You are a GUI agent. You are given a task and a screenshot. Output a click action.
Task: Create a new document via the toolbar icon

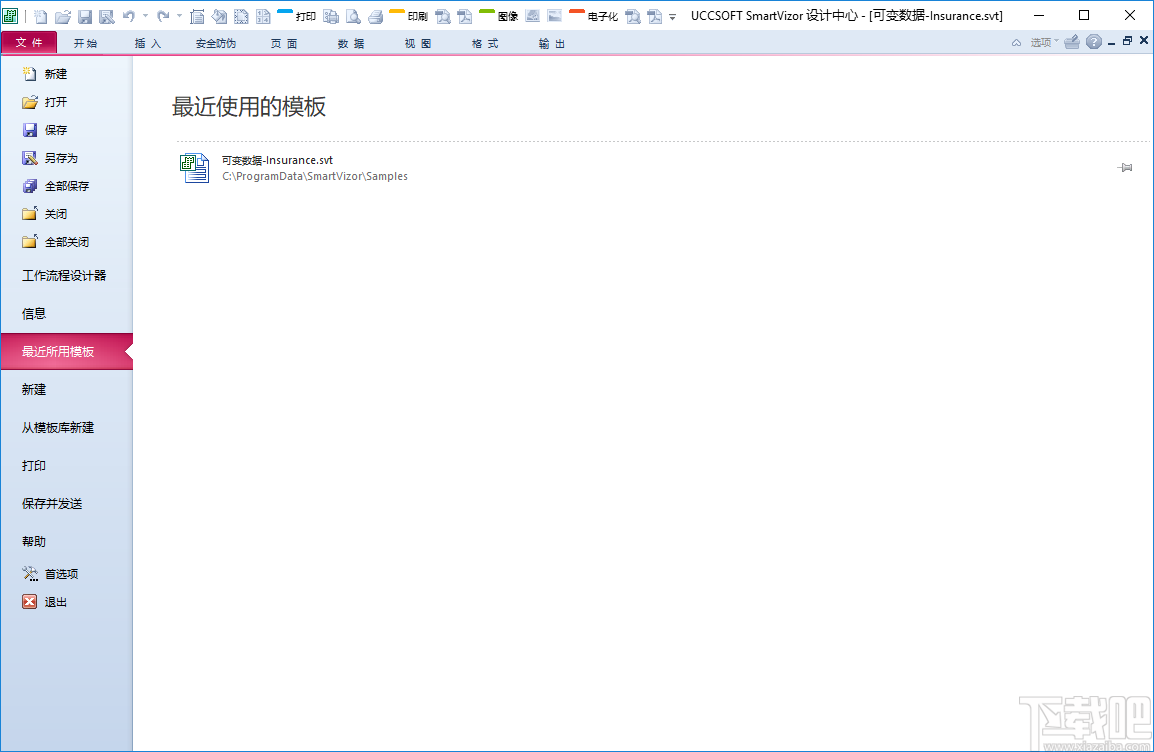click(40, 15)
